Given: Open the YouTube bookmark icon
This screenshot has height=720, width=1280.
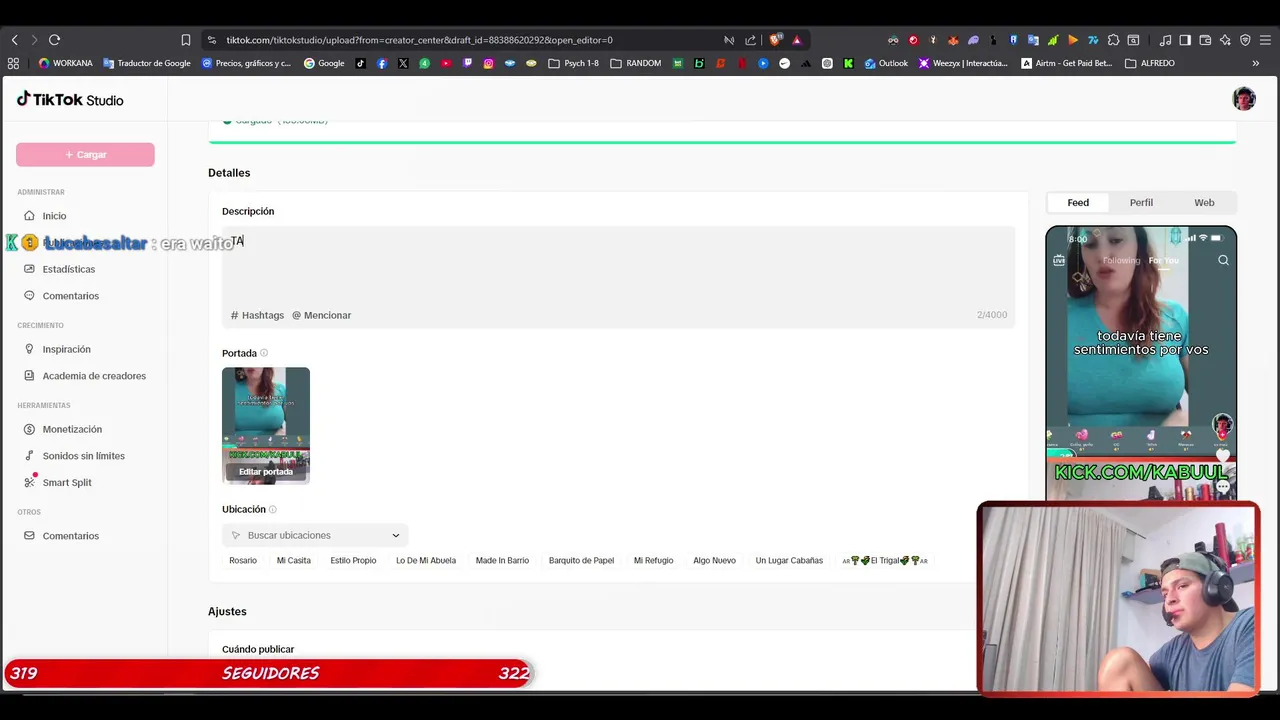Looking at the screenshot, I should tap(446, 63).
